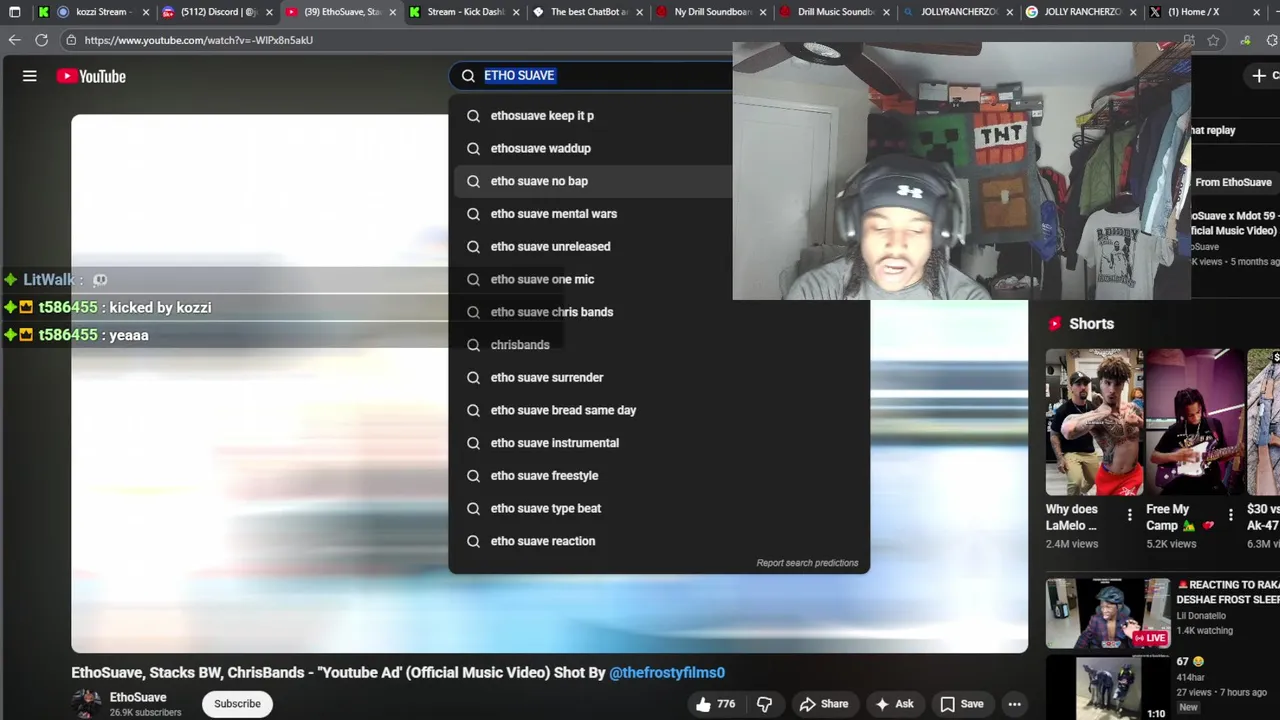Select suggestion 'etho suave bread same day'
1280x720 pixels.
click(659, 410)
